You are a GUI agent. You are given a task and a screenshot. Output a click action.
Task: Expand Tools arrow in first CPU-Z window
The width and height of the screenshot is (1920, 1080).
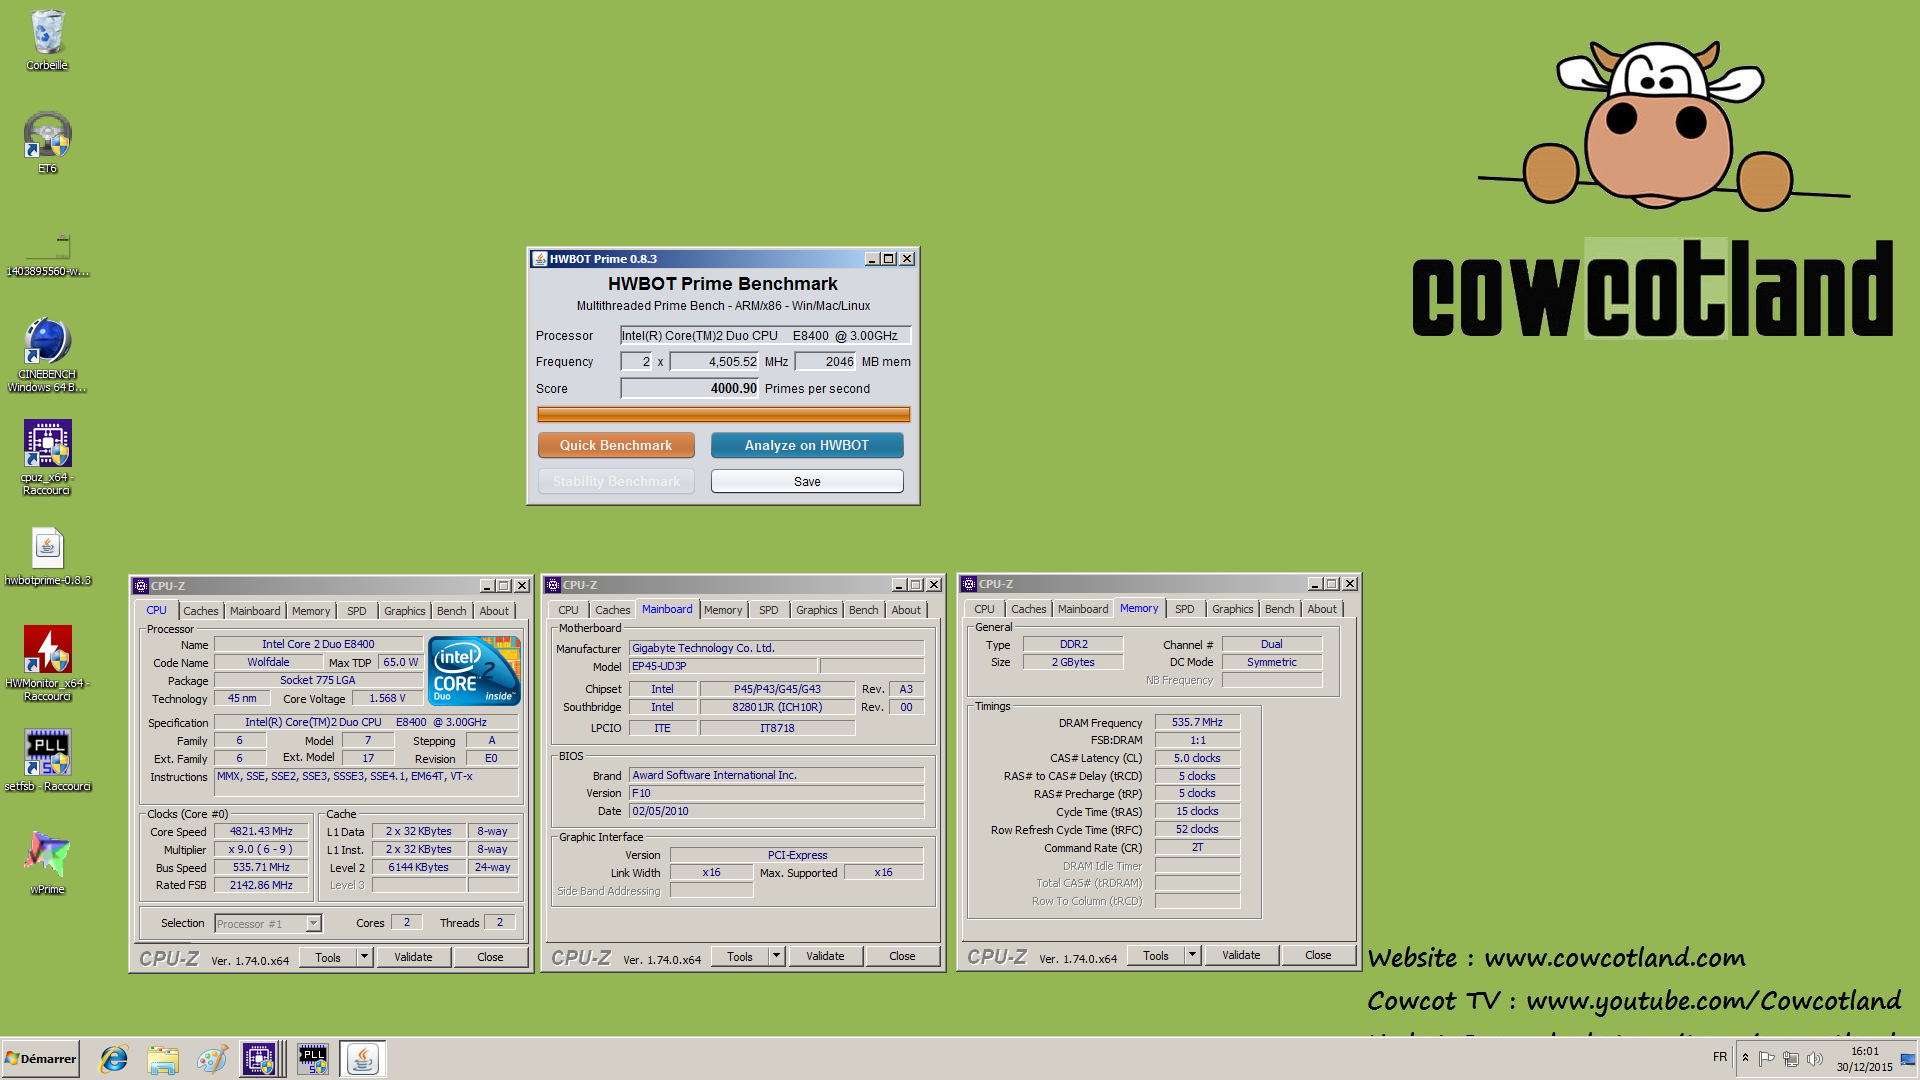tap(365, 957)
